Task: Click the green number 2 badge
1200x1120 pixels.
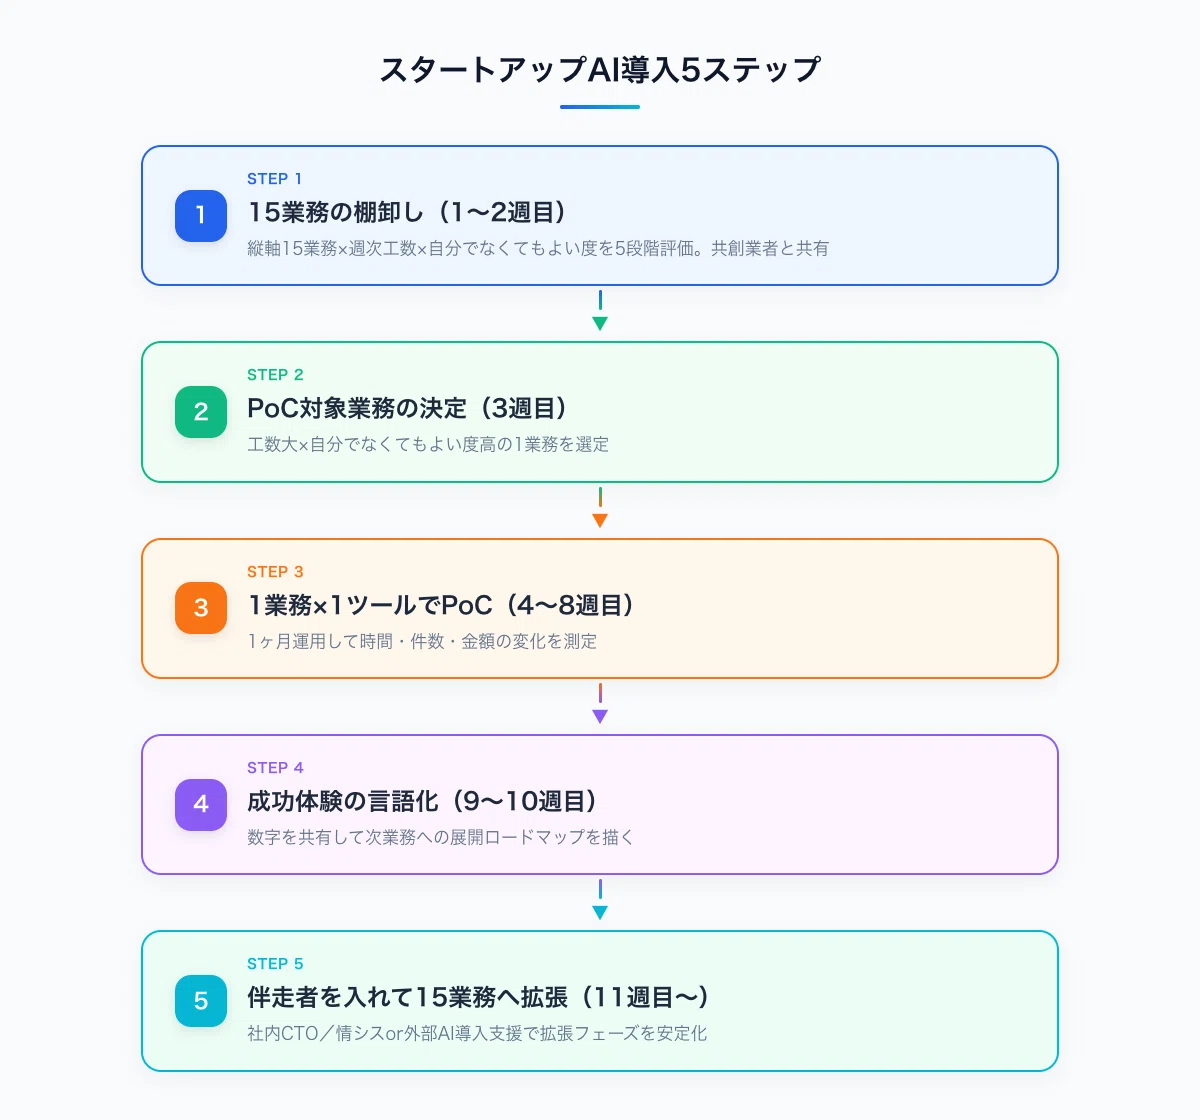Action: click(x=201, y=412)
